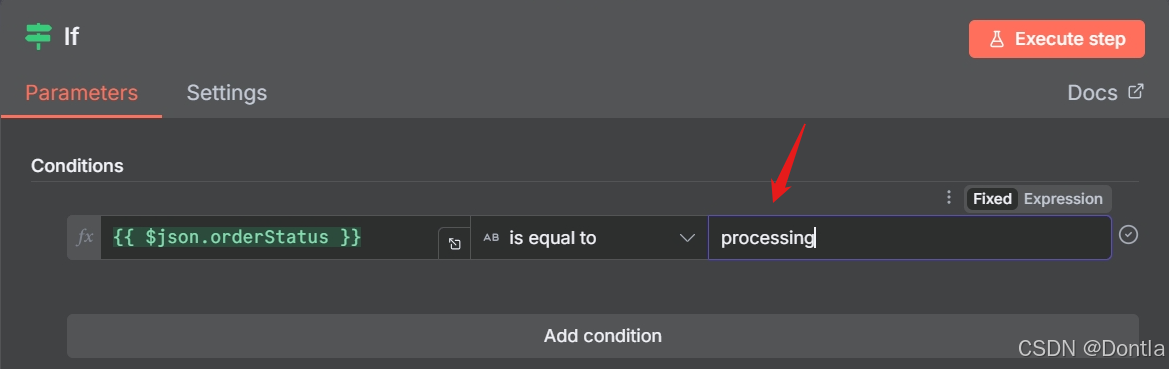Click the $json.orderStatus expression field
The image size is (1169, 369).
269,238
